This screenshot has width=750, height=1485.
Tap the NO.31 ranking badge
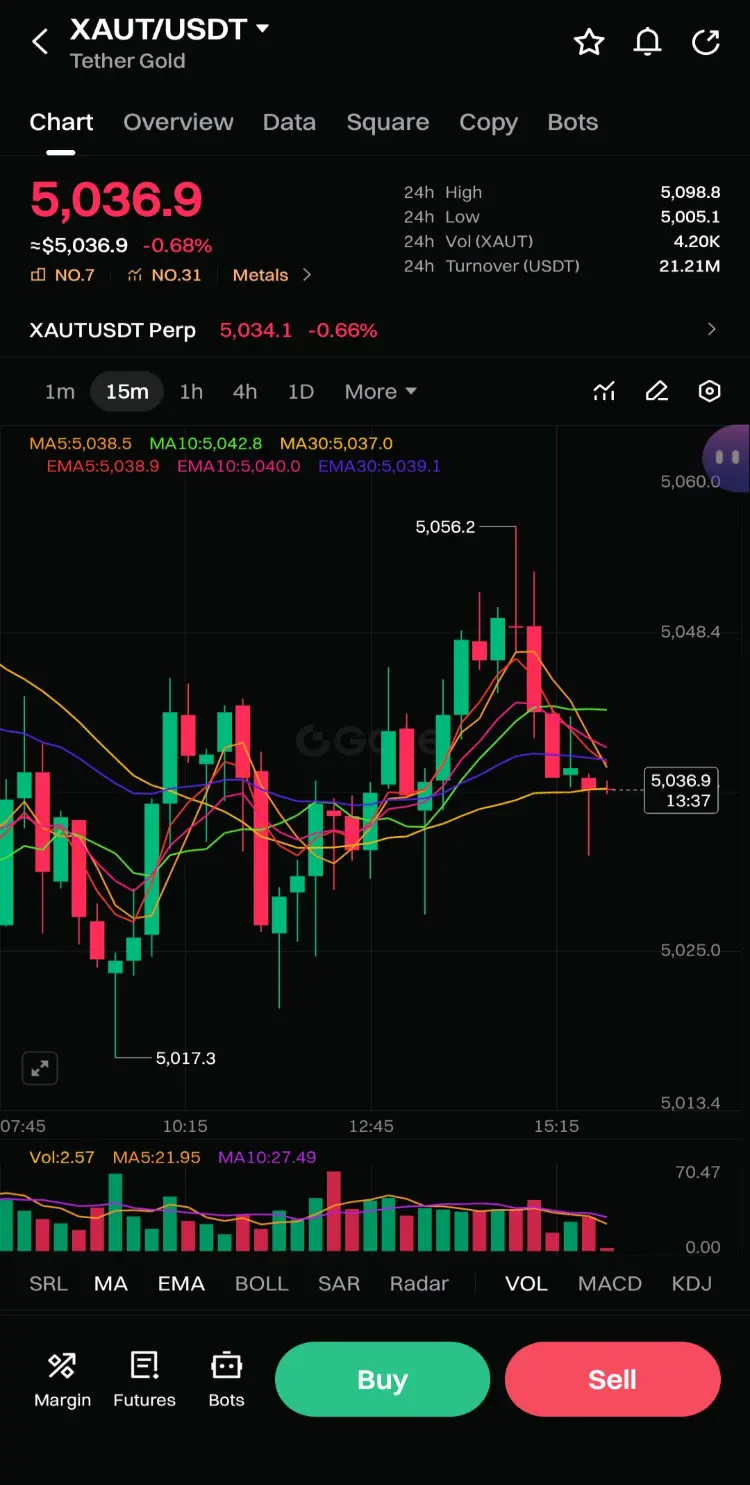(164, 275)
